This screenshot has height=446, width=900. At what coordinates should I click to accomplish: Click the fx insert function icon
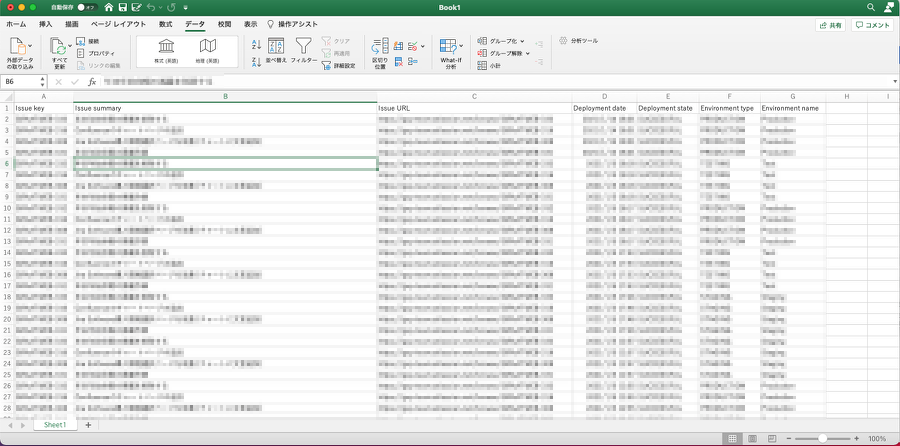click(92, 82)
